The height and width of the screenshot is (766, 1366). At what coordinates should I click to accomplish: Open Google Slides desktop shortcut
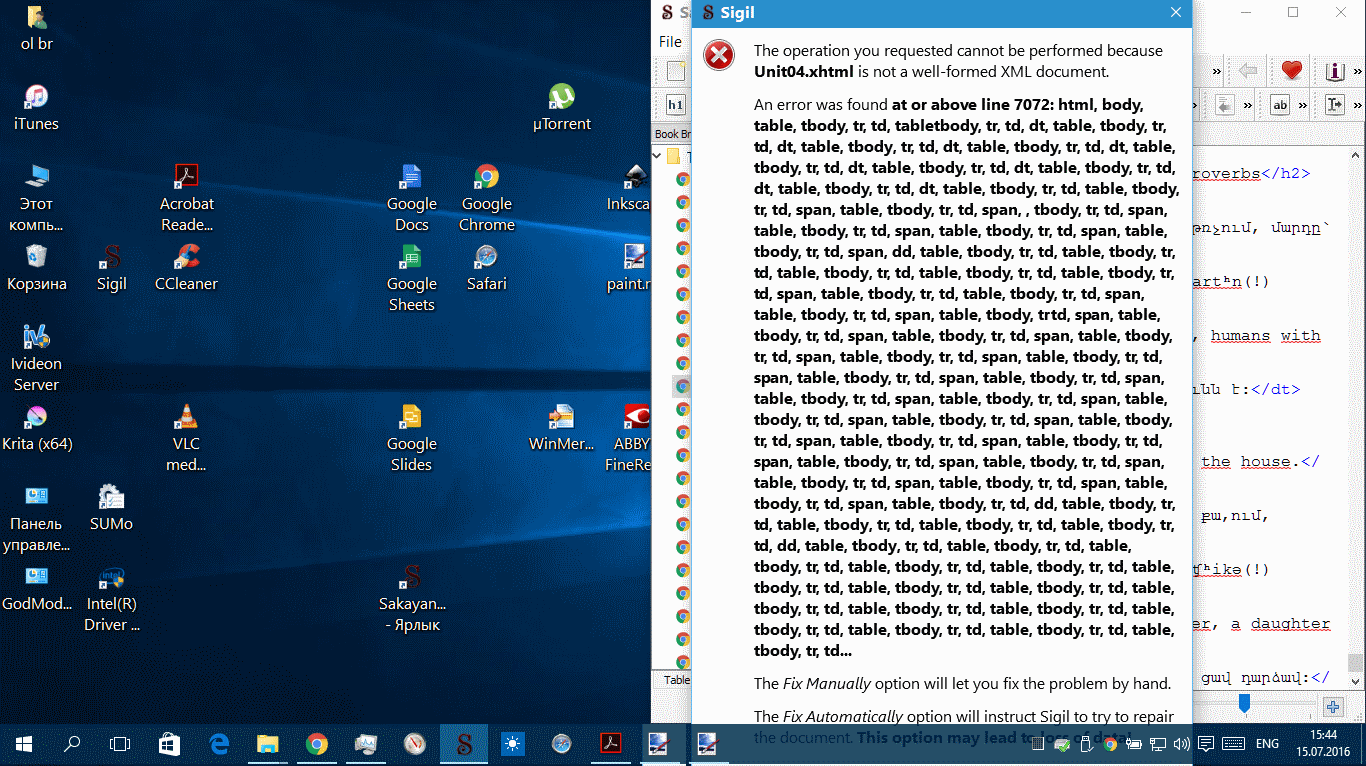[x=411, y=438]
